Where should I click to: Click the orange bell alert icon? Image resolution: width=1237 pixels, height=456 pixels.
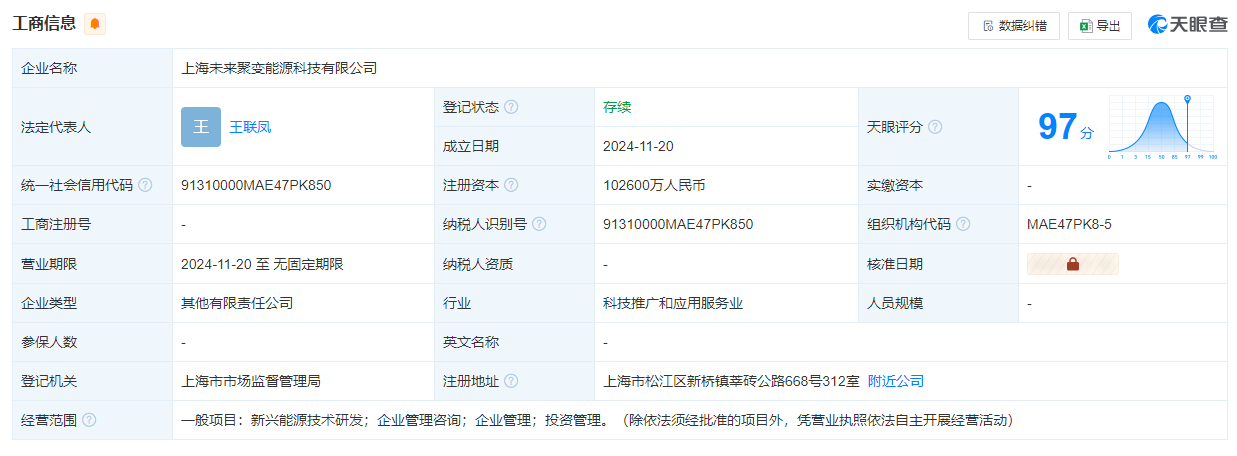tap(95, 24)
